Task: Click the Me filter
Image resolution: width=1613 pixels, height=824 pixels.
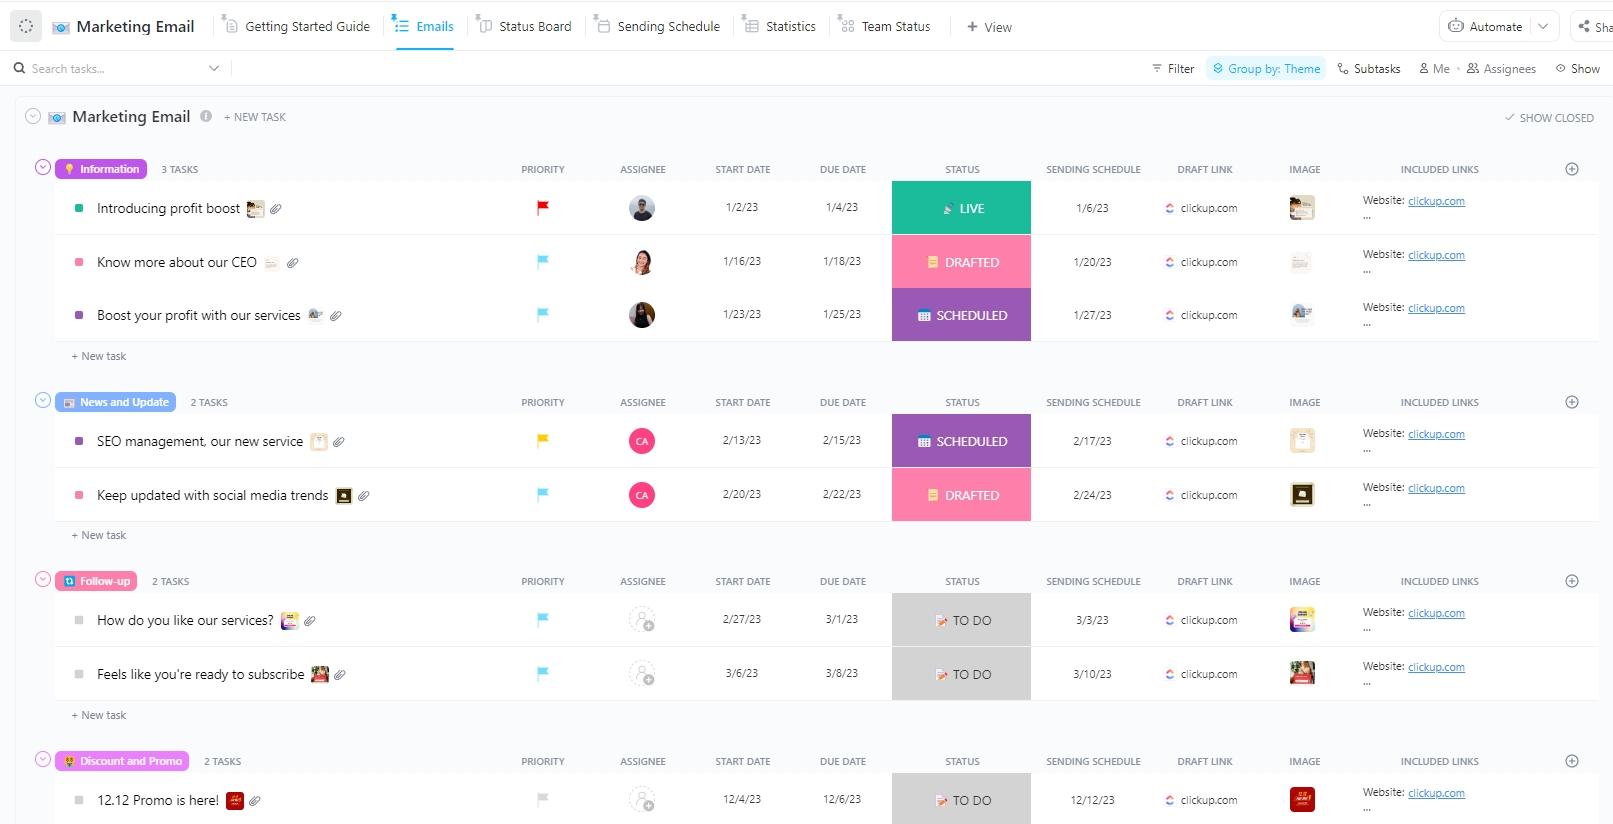Action: 1434,69
